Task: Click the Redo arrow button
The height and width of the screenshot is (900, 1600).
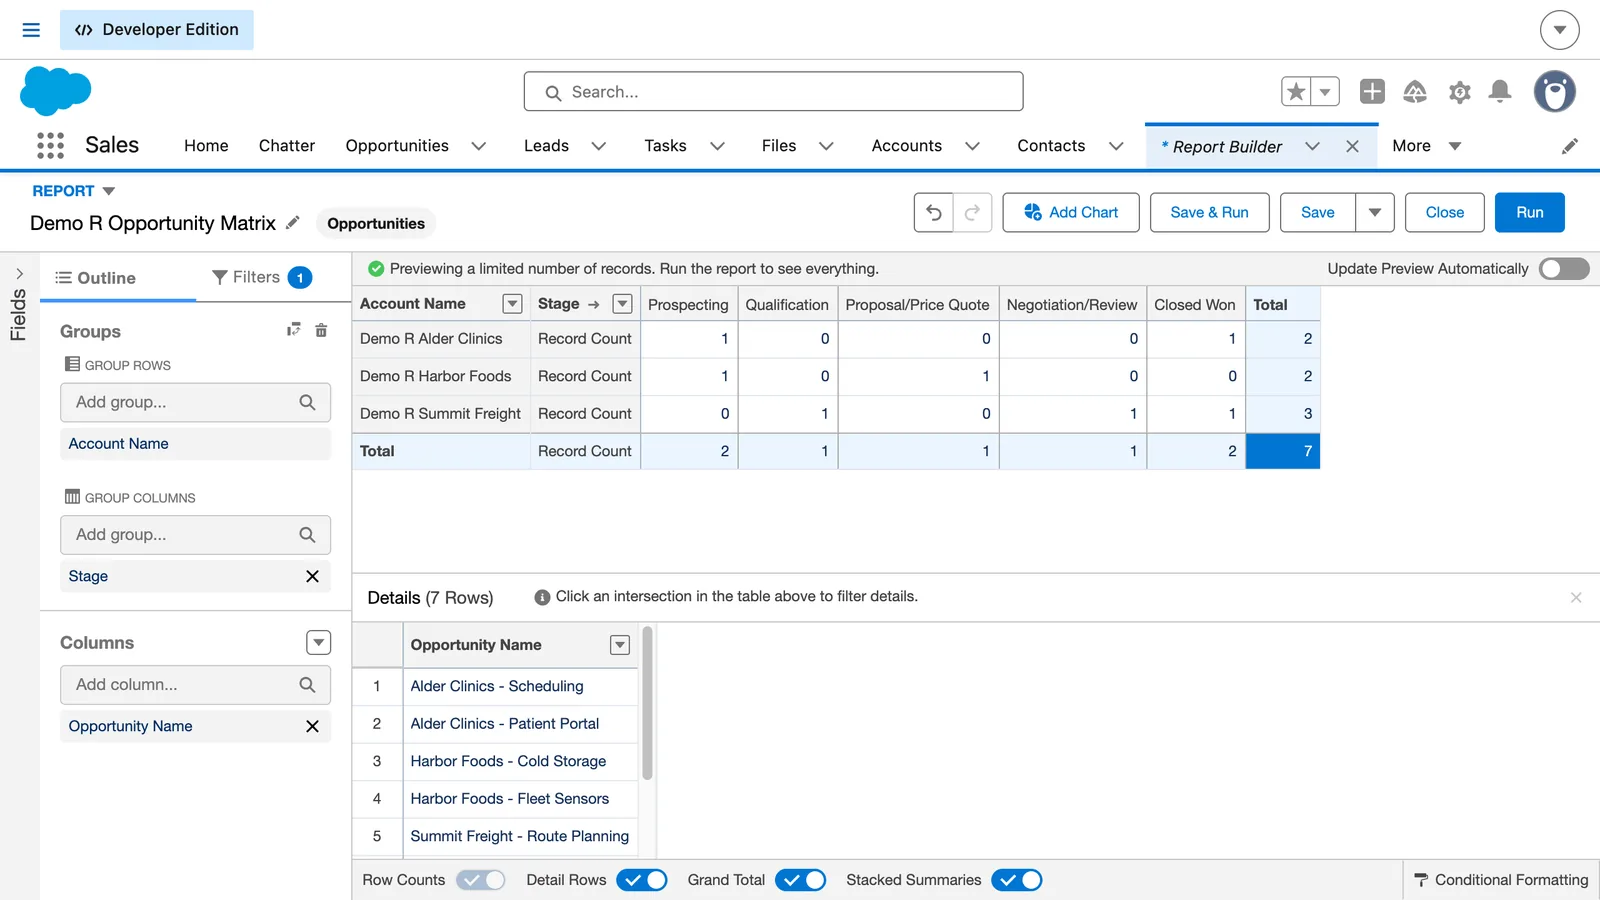Action: tap(972, 213)
